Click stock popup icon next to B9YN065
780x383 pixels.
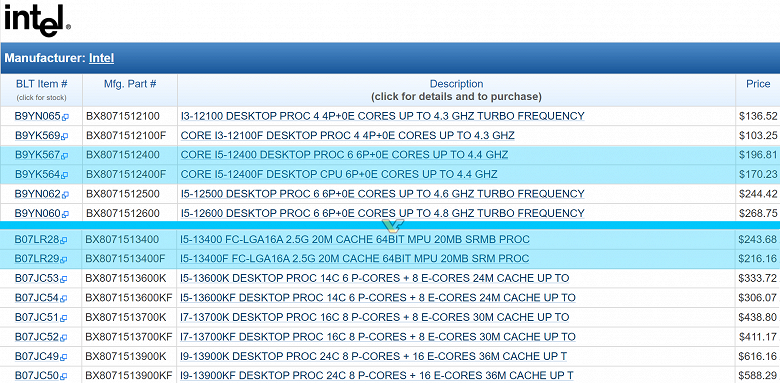coord(65,117)
